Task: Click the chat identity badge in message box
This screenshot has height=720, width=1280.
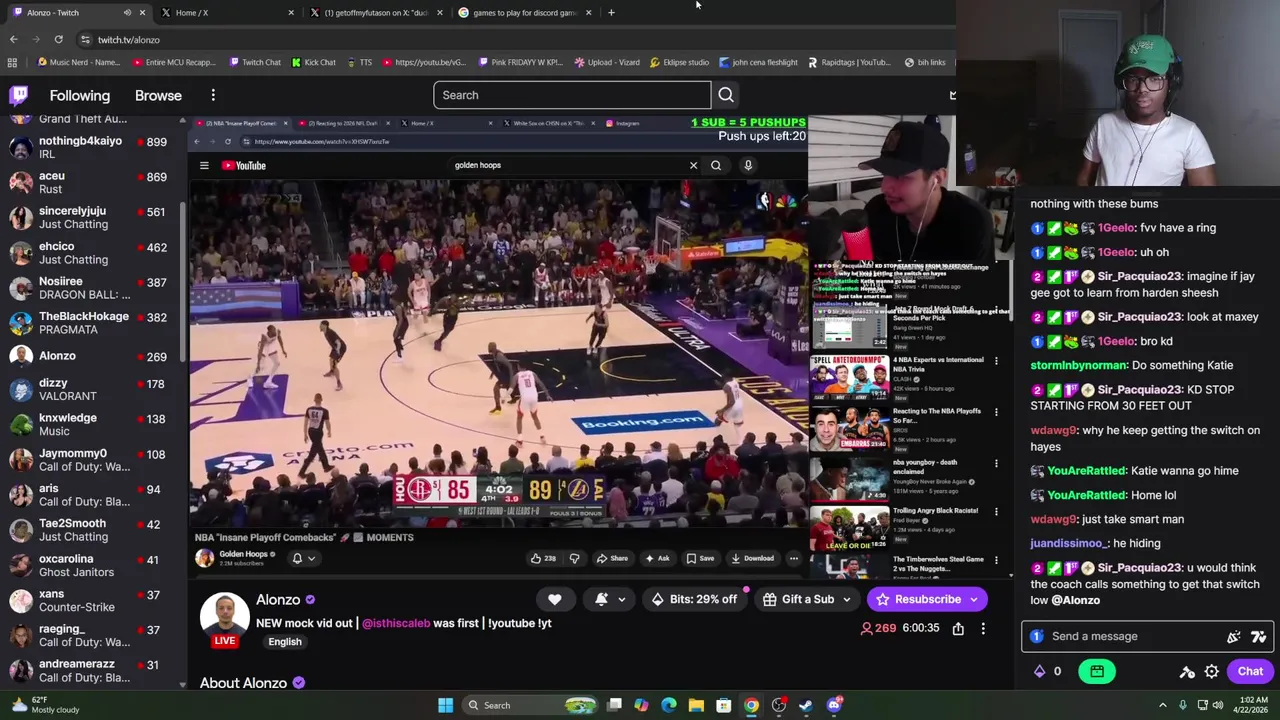Action: pyautogui.click(x=1037, y=636)
